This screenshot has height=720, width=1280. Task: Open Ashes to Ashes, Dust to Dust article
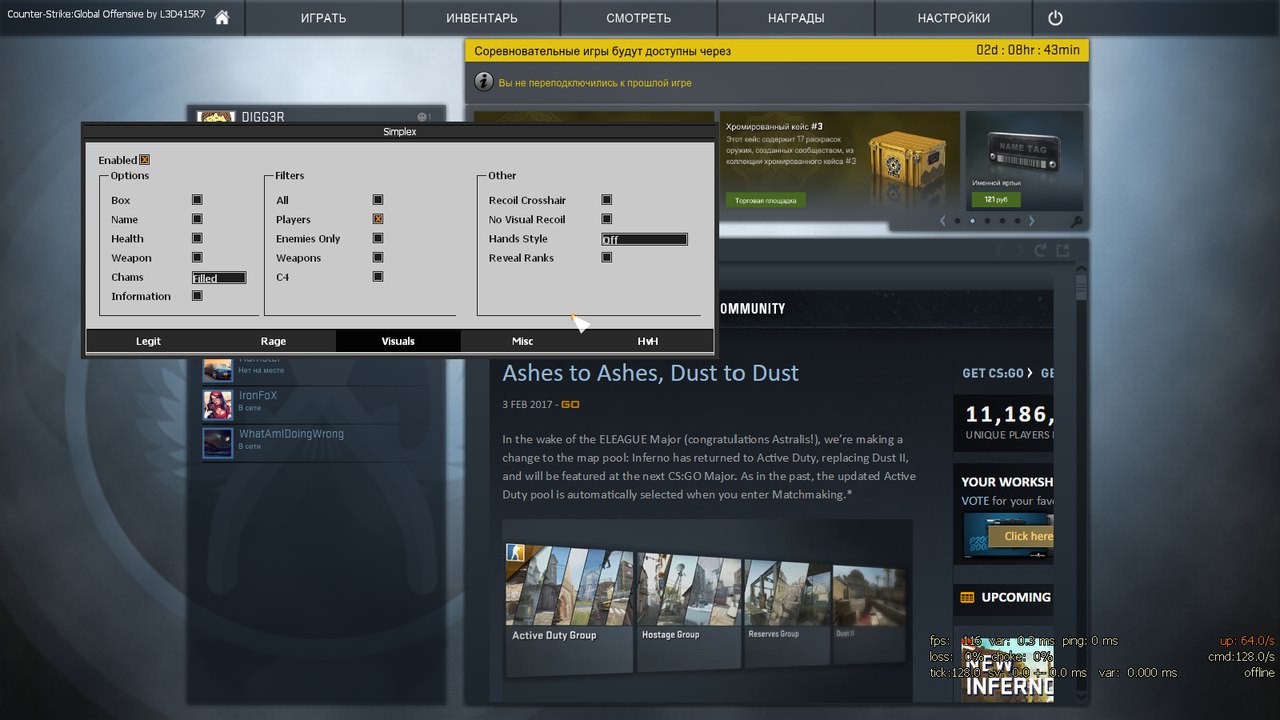650,373
